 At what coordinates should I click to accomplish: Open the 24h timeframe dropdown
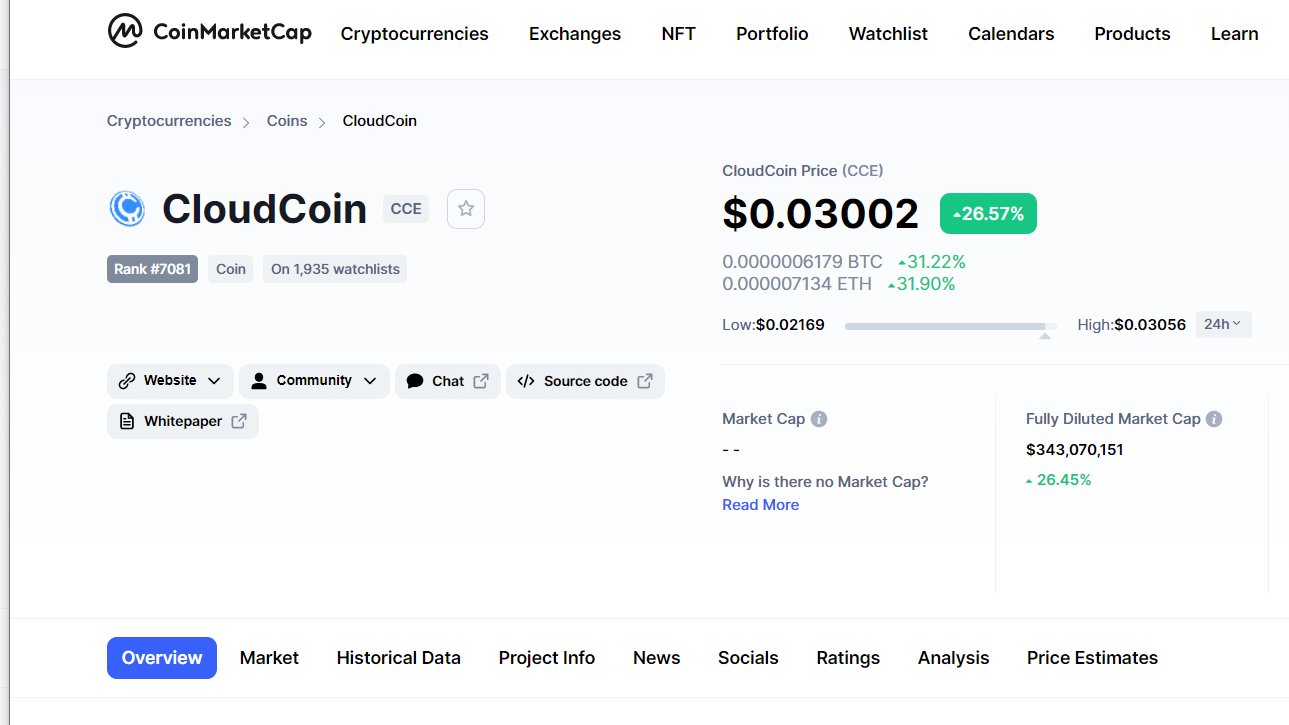pos(1223,324)
